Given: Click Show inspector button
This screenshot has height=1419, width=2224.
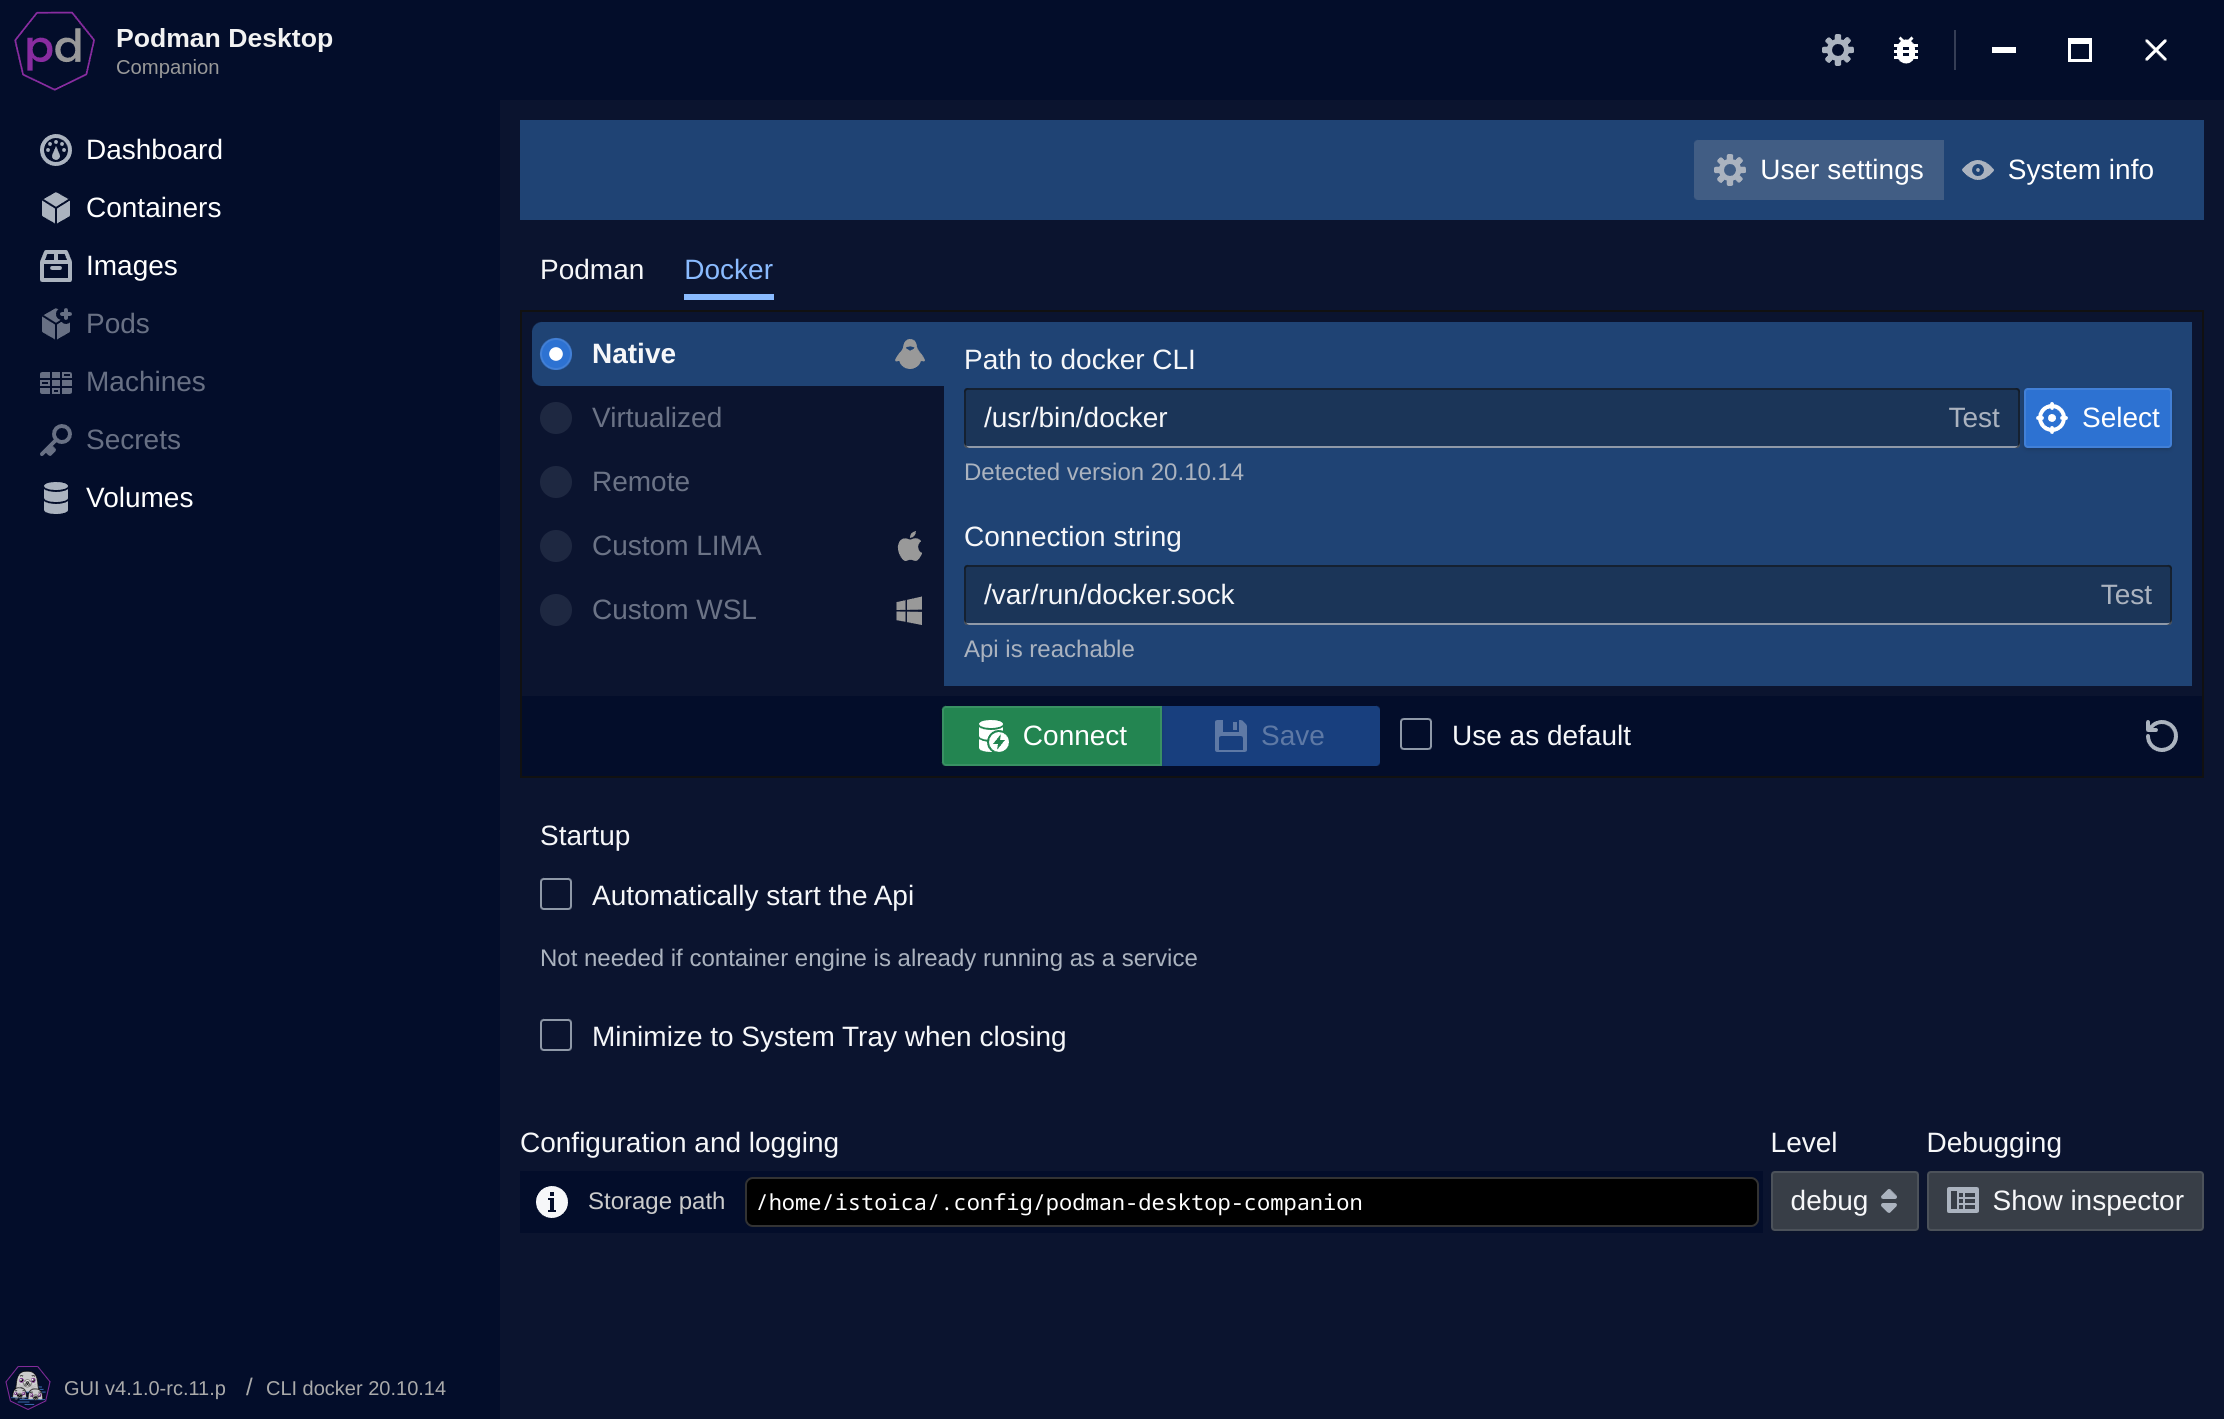Looking at the screenshot, I should point(2065,1201).
